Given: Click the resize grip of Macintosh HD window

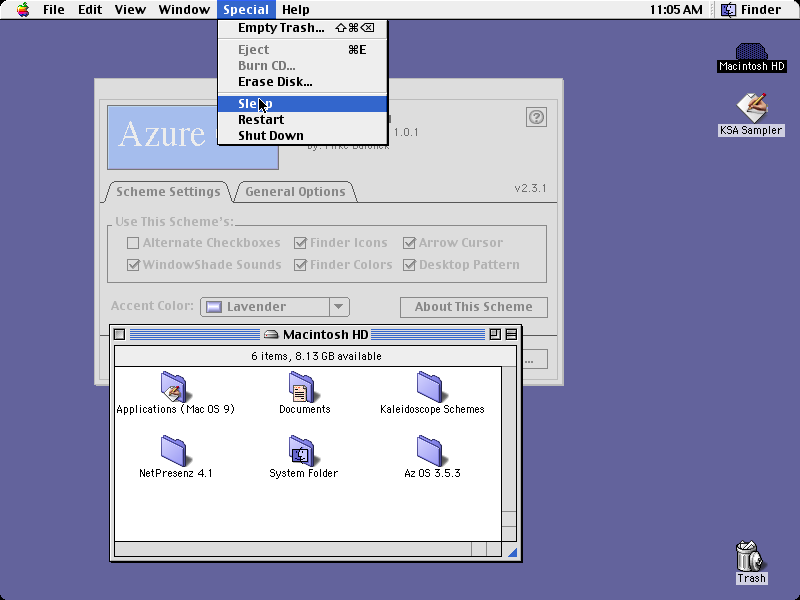Looking at the screenshot, I should coord(512,552).
